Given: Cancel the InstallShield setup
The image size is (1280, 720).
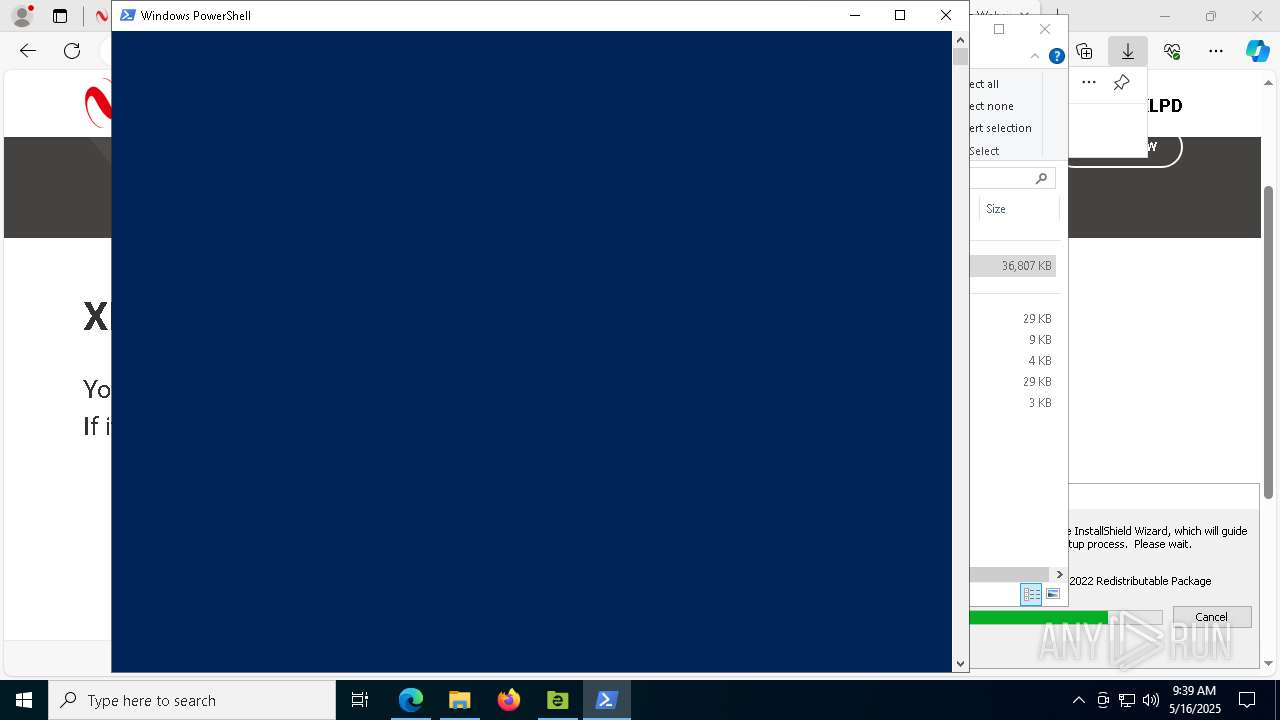Looking at the screenshot, I should [1211, 617].
